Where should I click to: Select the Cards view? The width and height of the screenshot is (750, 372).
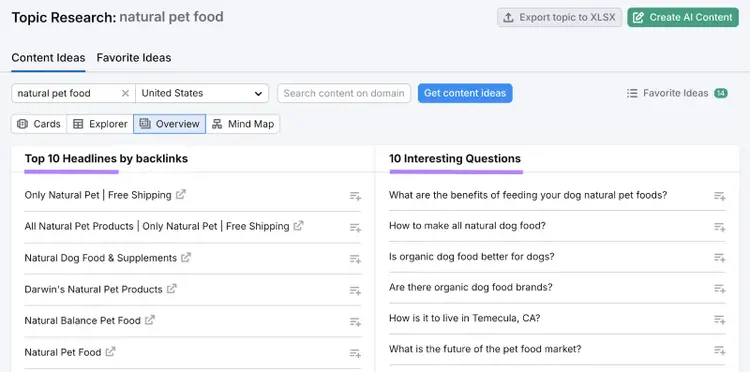tap(39, 124)
